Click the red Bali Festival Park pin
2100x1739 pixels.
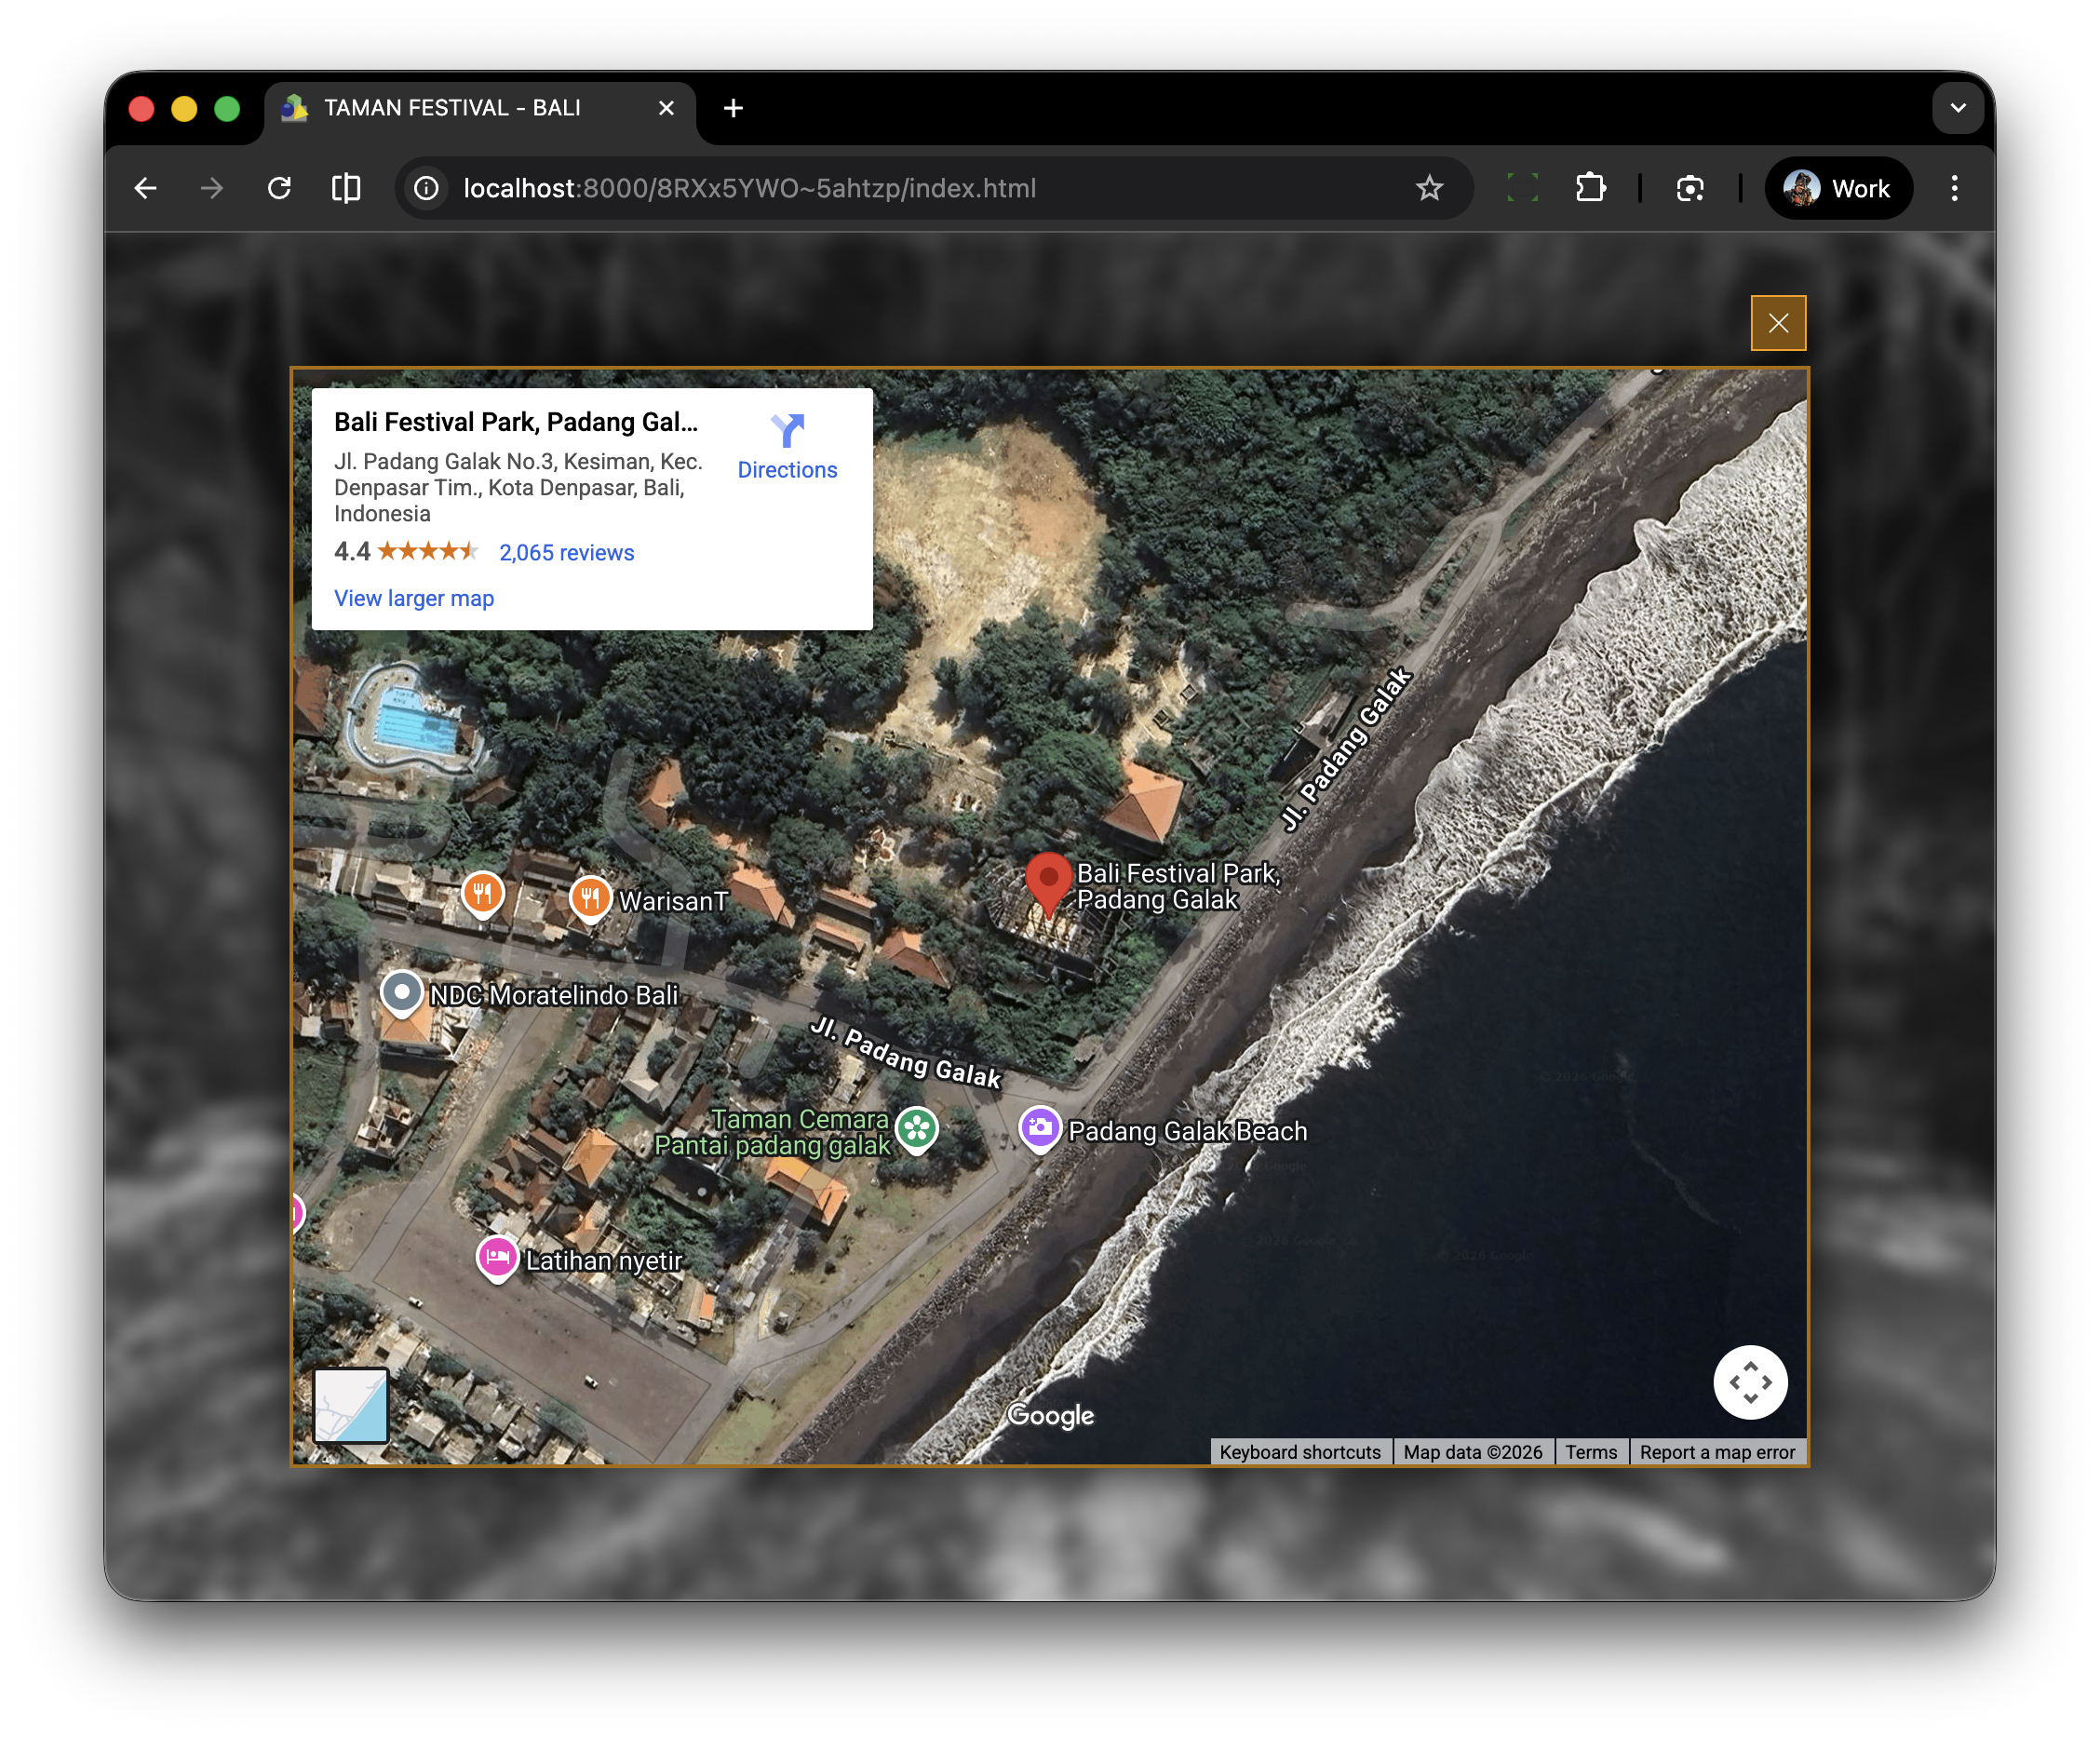point(1048,881)
